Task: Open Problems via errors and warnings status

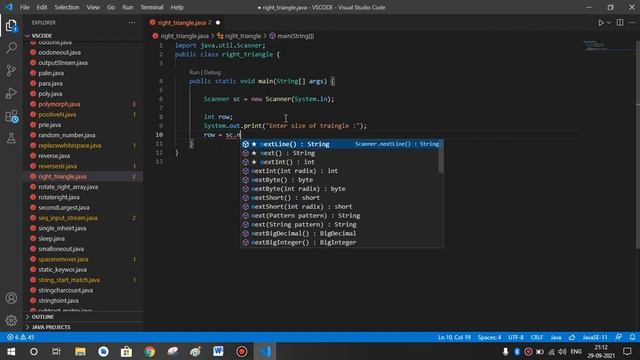Action: [x=20, y=338]
